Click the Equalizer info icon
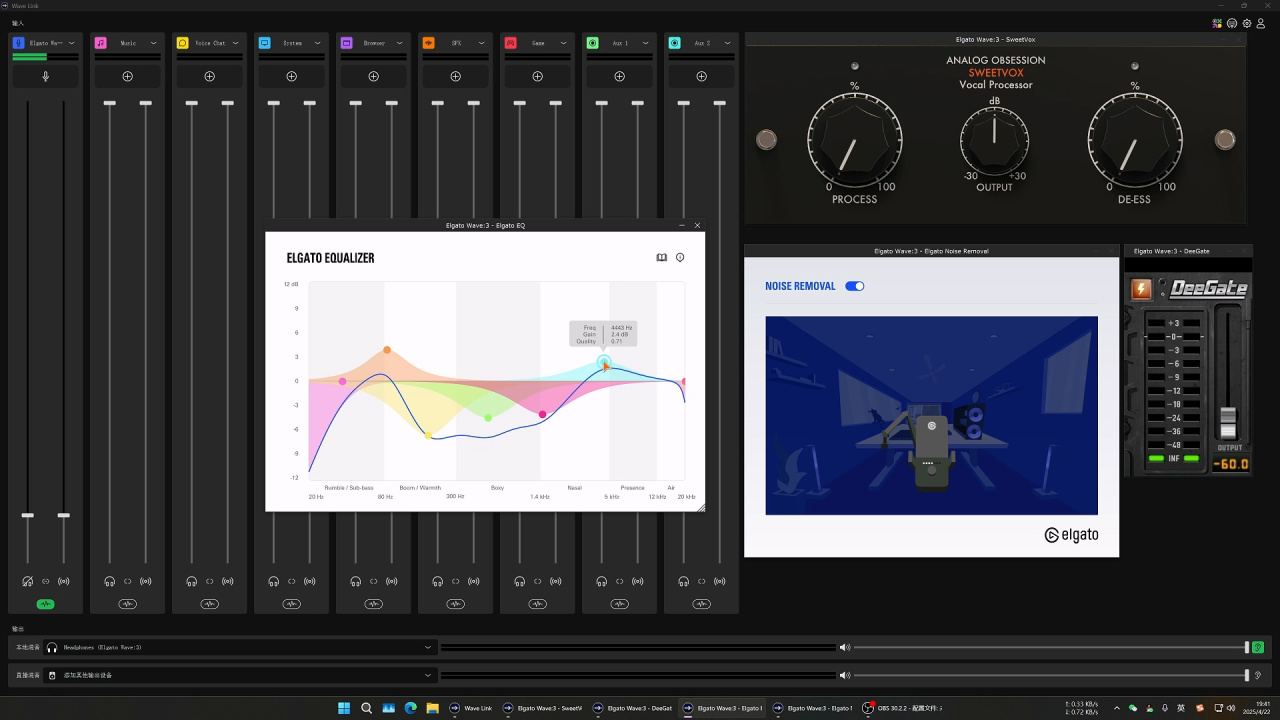The height and width of the screenshot is (720, 1280). 680,257
